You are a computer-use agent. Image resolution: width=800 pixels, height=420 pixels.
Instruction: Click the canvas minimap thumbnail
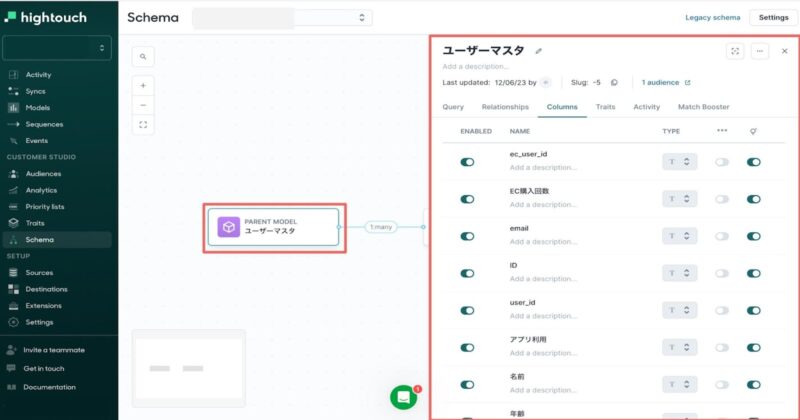189,368
